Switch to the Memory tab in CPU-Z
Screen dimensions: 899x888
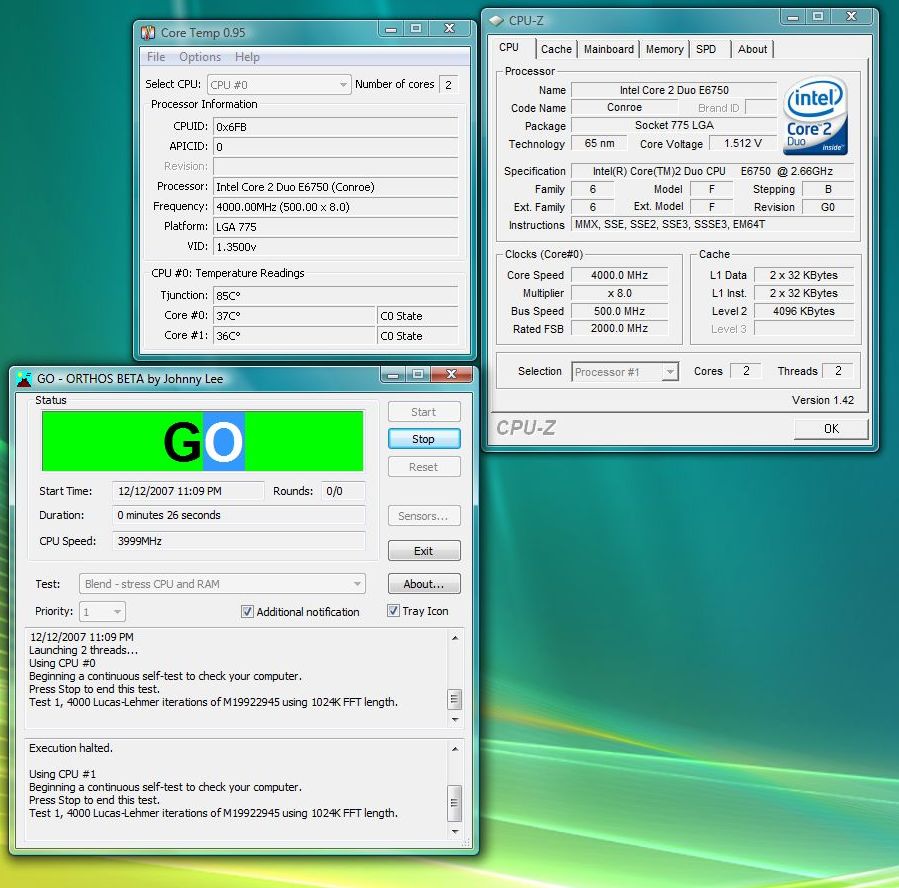665,49
